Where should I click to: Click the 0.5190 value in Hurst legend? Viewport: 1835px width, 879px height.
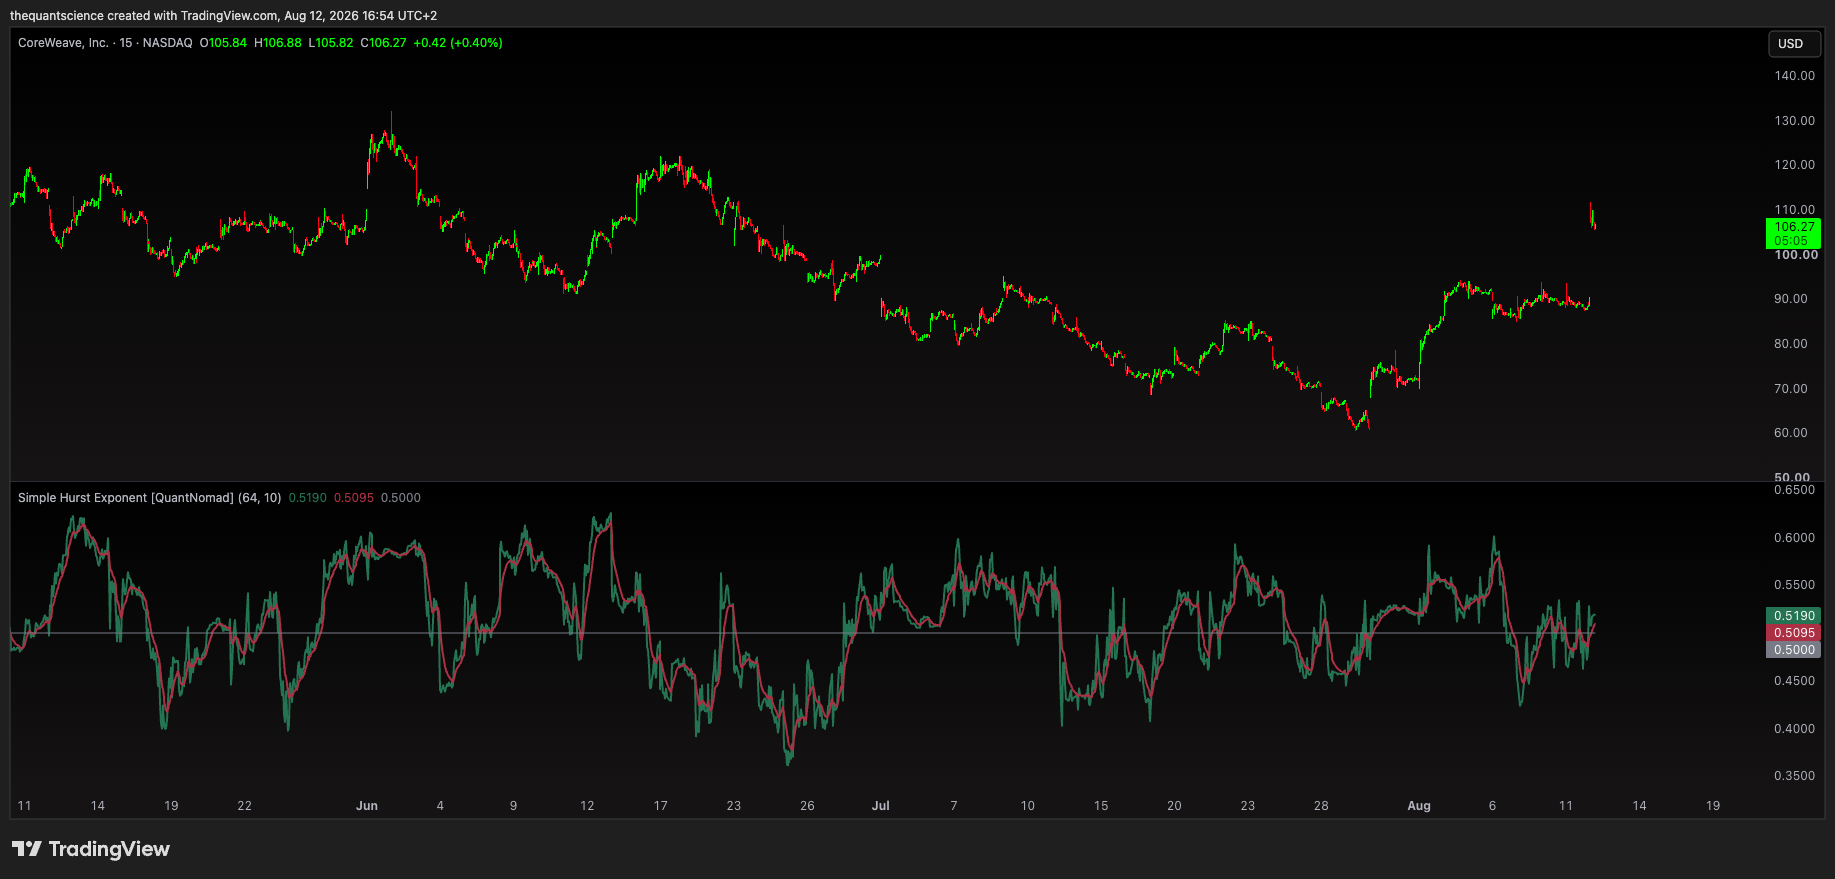coord(308,498)
